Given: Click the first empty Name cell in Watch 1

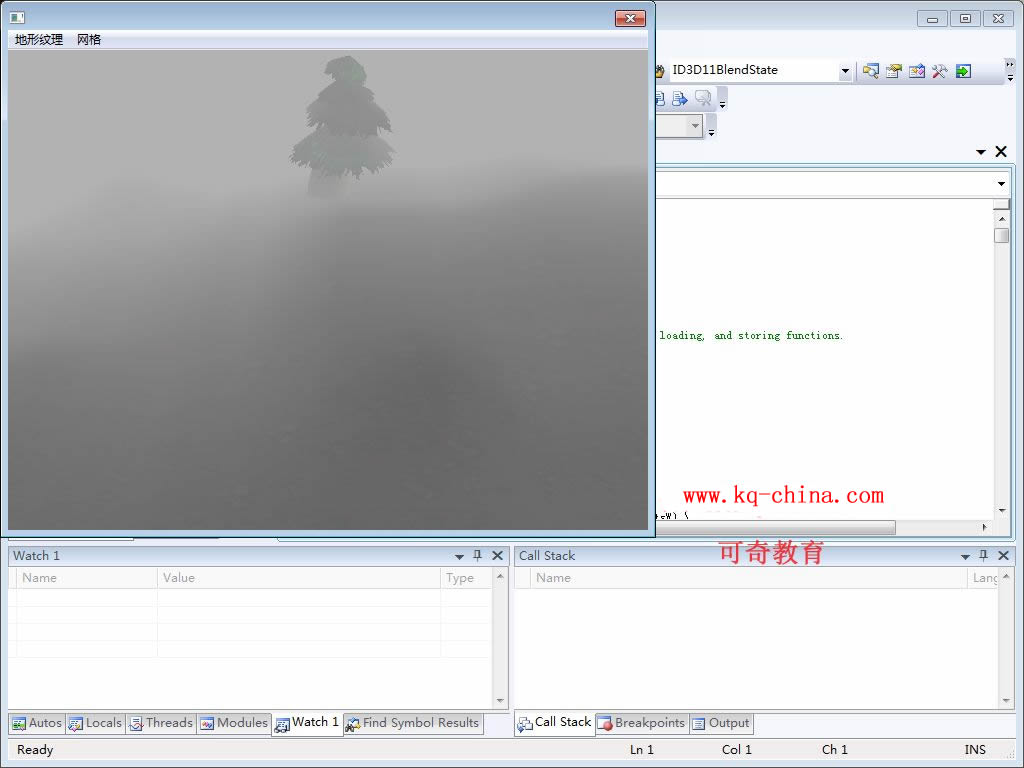Looking at the screenshot, I should point(87,597).
